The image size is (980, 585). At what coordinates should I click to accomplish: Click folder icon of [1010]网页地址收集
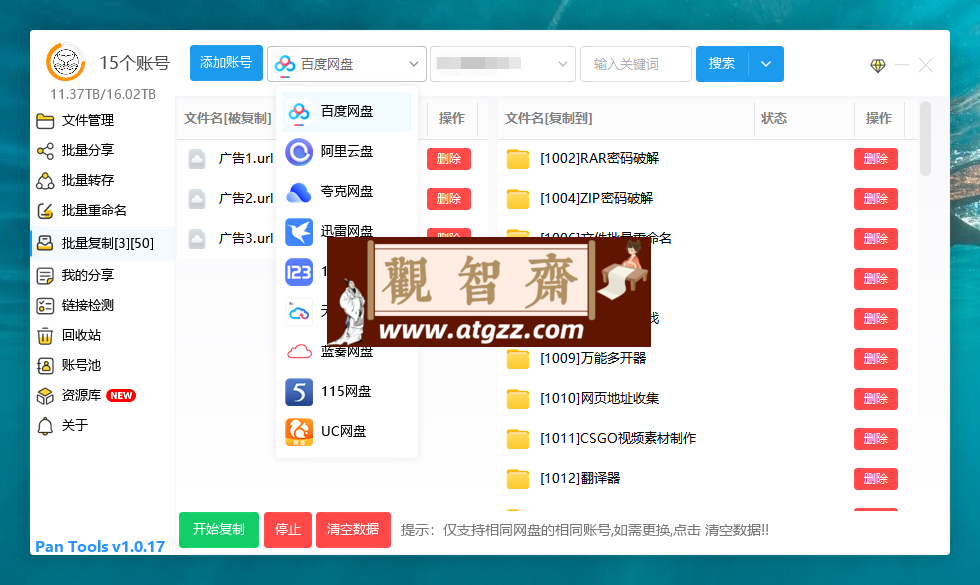518,399
